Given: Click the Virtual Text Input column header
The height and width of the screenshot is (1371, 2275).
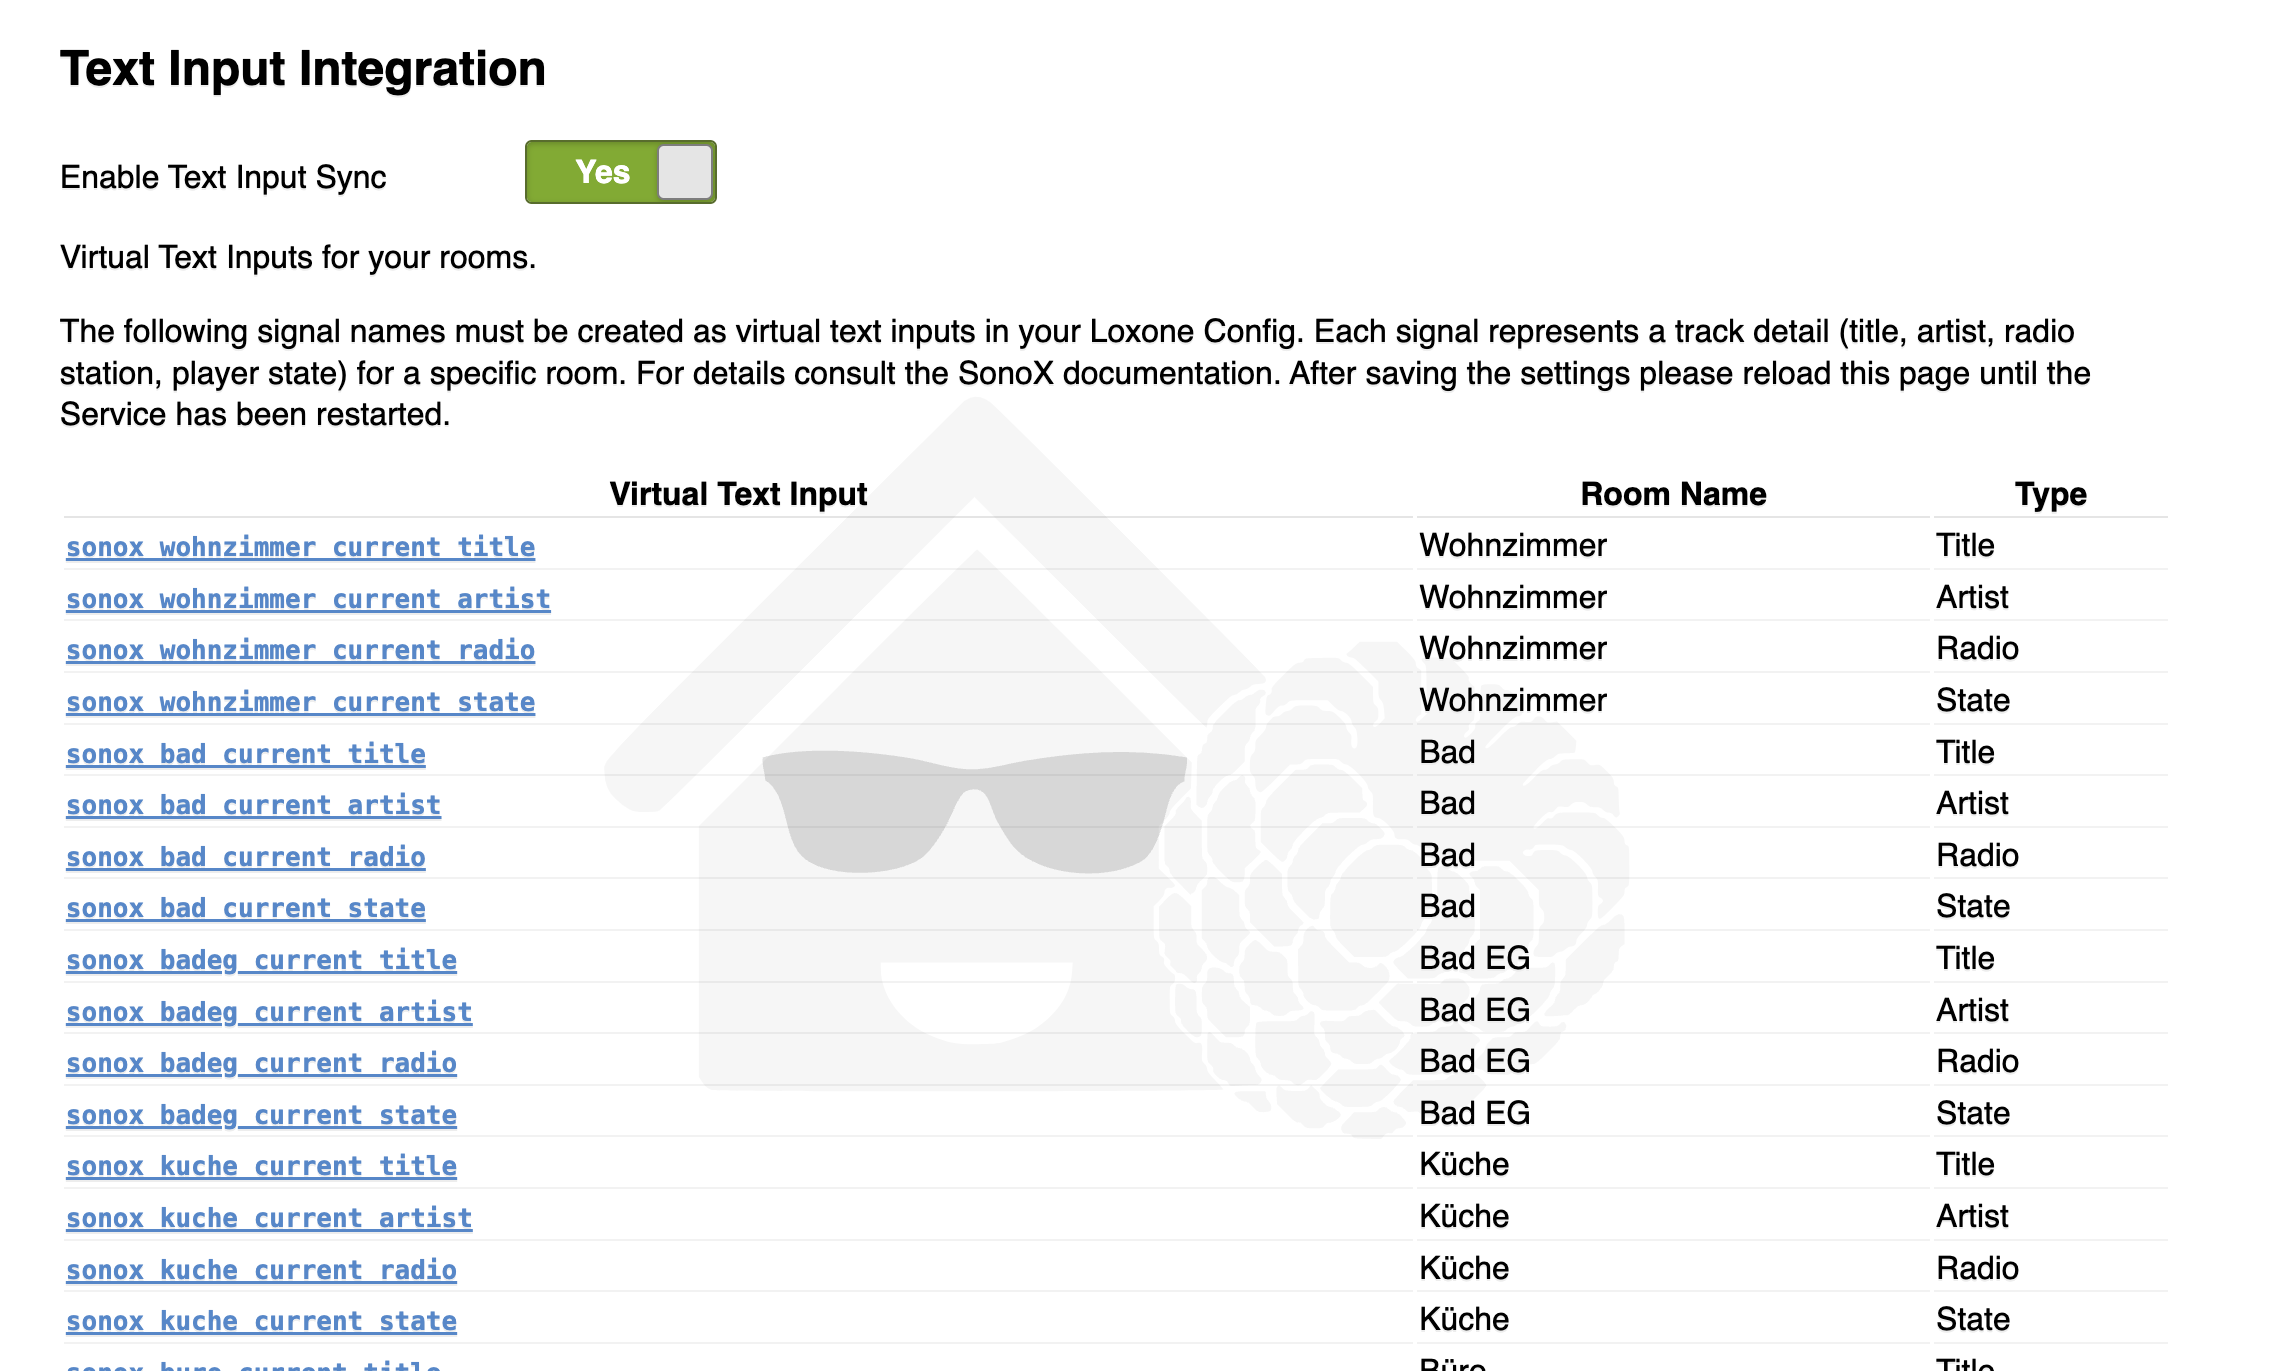Looking at the screenshot, I should coord(738,494).
